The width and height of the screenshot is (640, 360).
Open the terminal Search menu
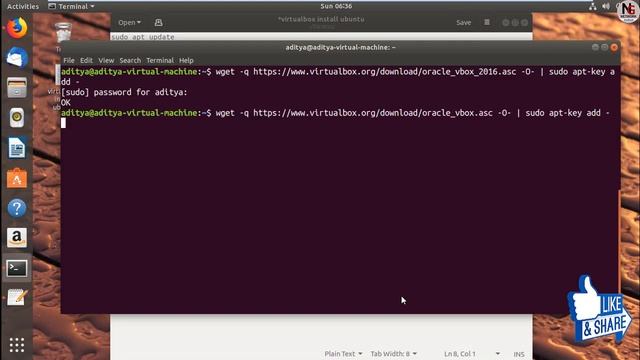point(130,60)
